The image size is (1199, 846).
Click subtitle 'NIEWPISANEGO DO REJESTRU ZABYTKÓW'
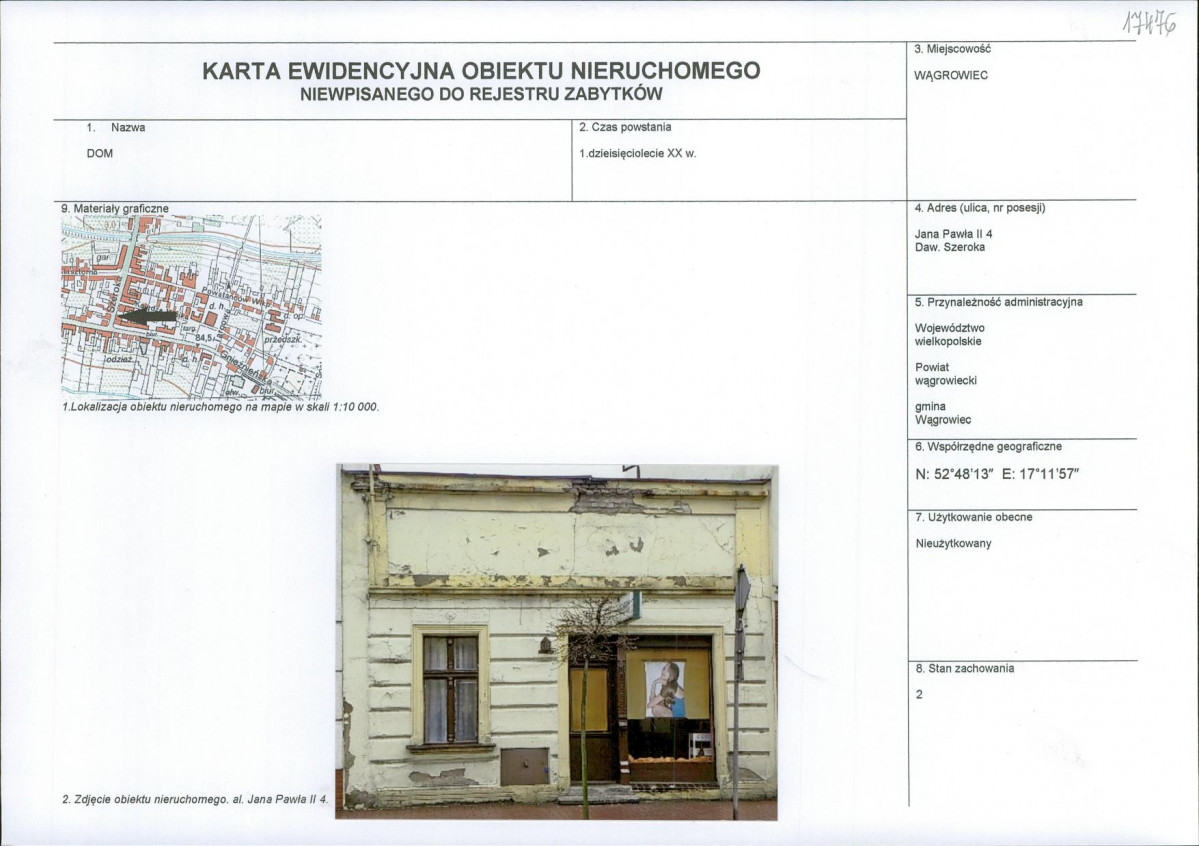481,95
